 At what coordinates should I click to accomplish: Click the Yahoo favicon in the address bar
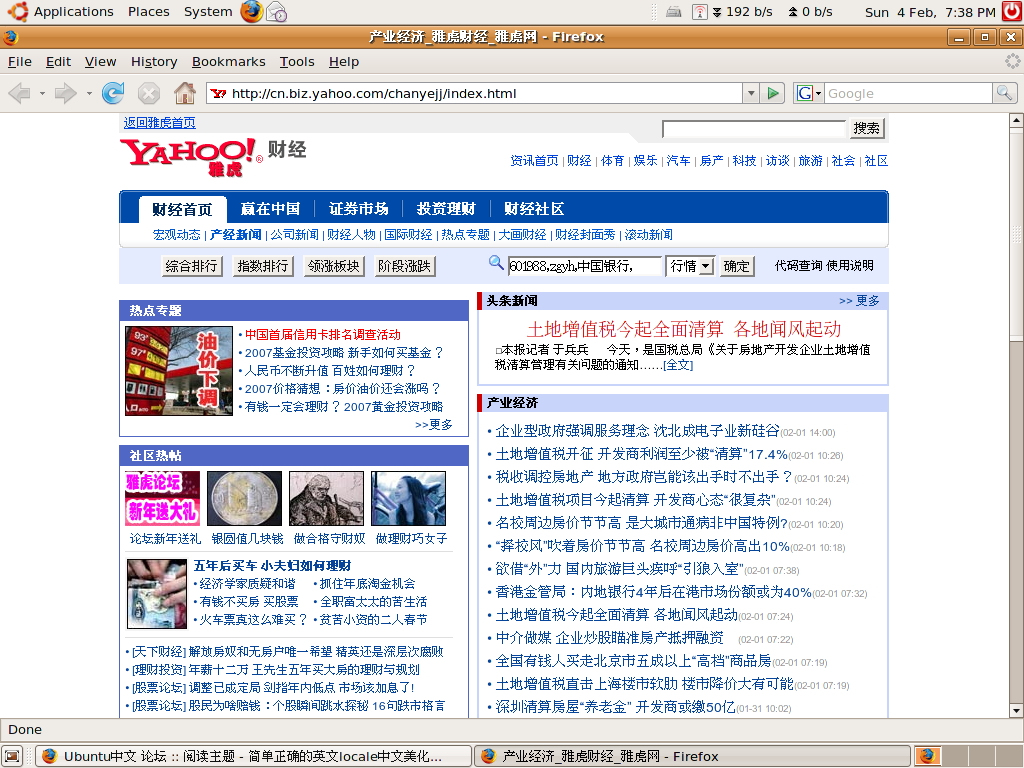point(219,93)
